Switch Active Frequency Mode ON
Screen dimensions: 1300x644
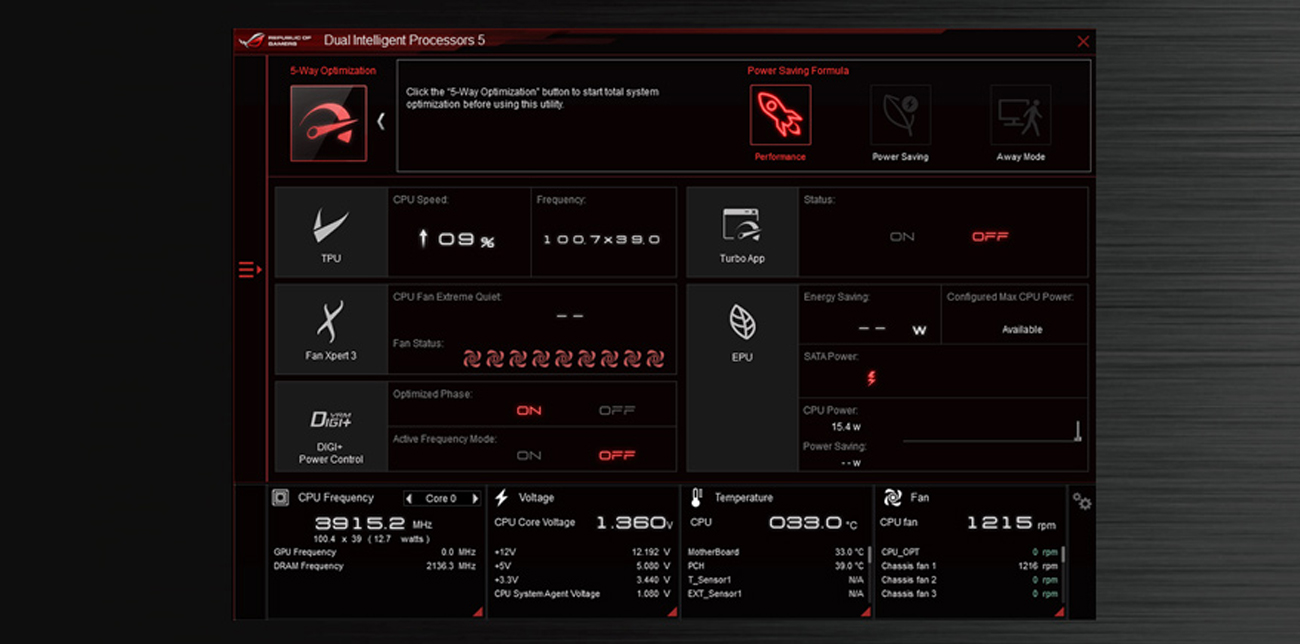(529, 455)
